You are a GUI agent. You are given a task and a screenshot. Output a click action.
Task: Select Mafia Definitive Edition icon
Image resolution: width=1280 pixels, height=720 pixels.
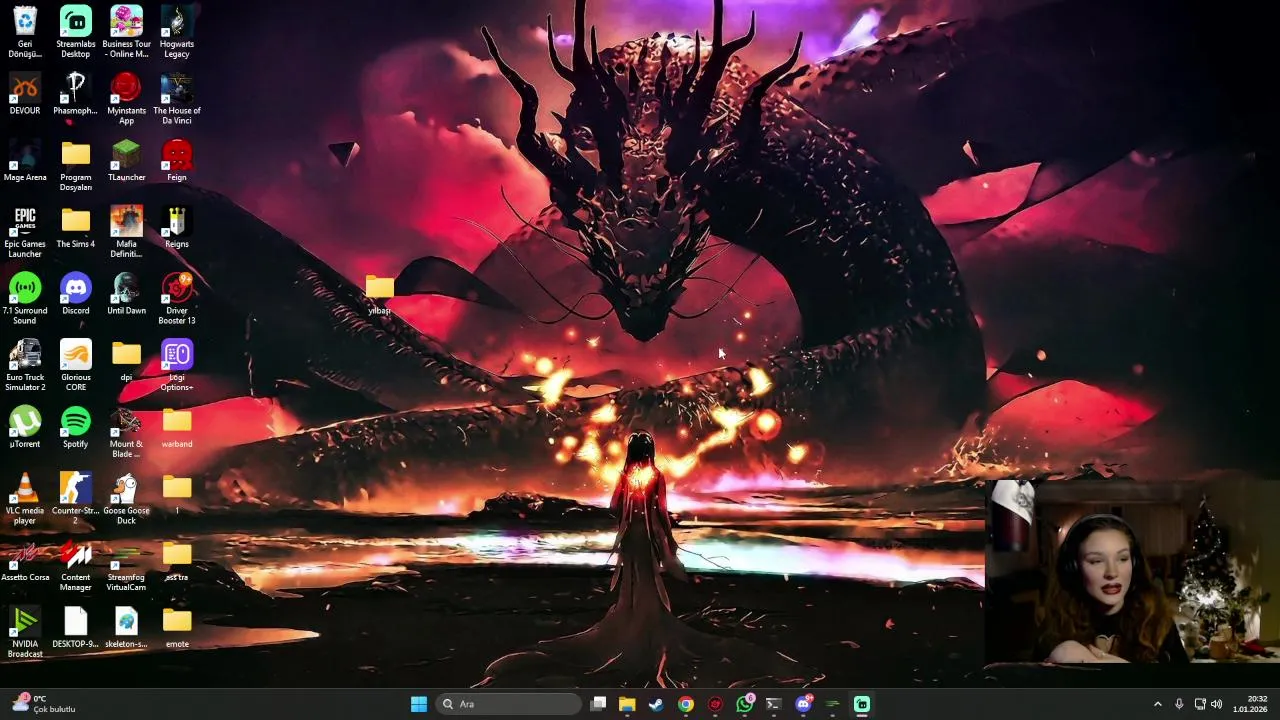126,232
